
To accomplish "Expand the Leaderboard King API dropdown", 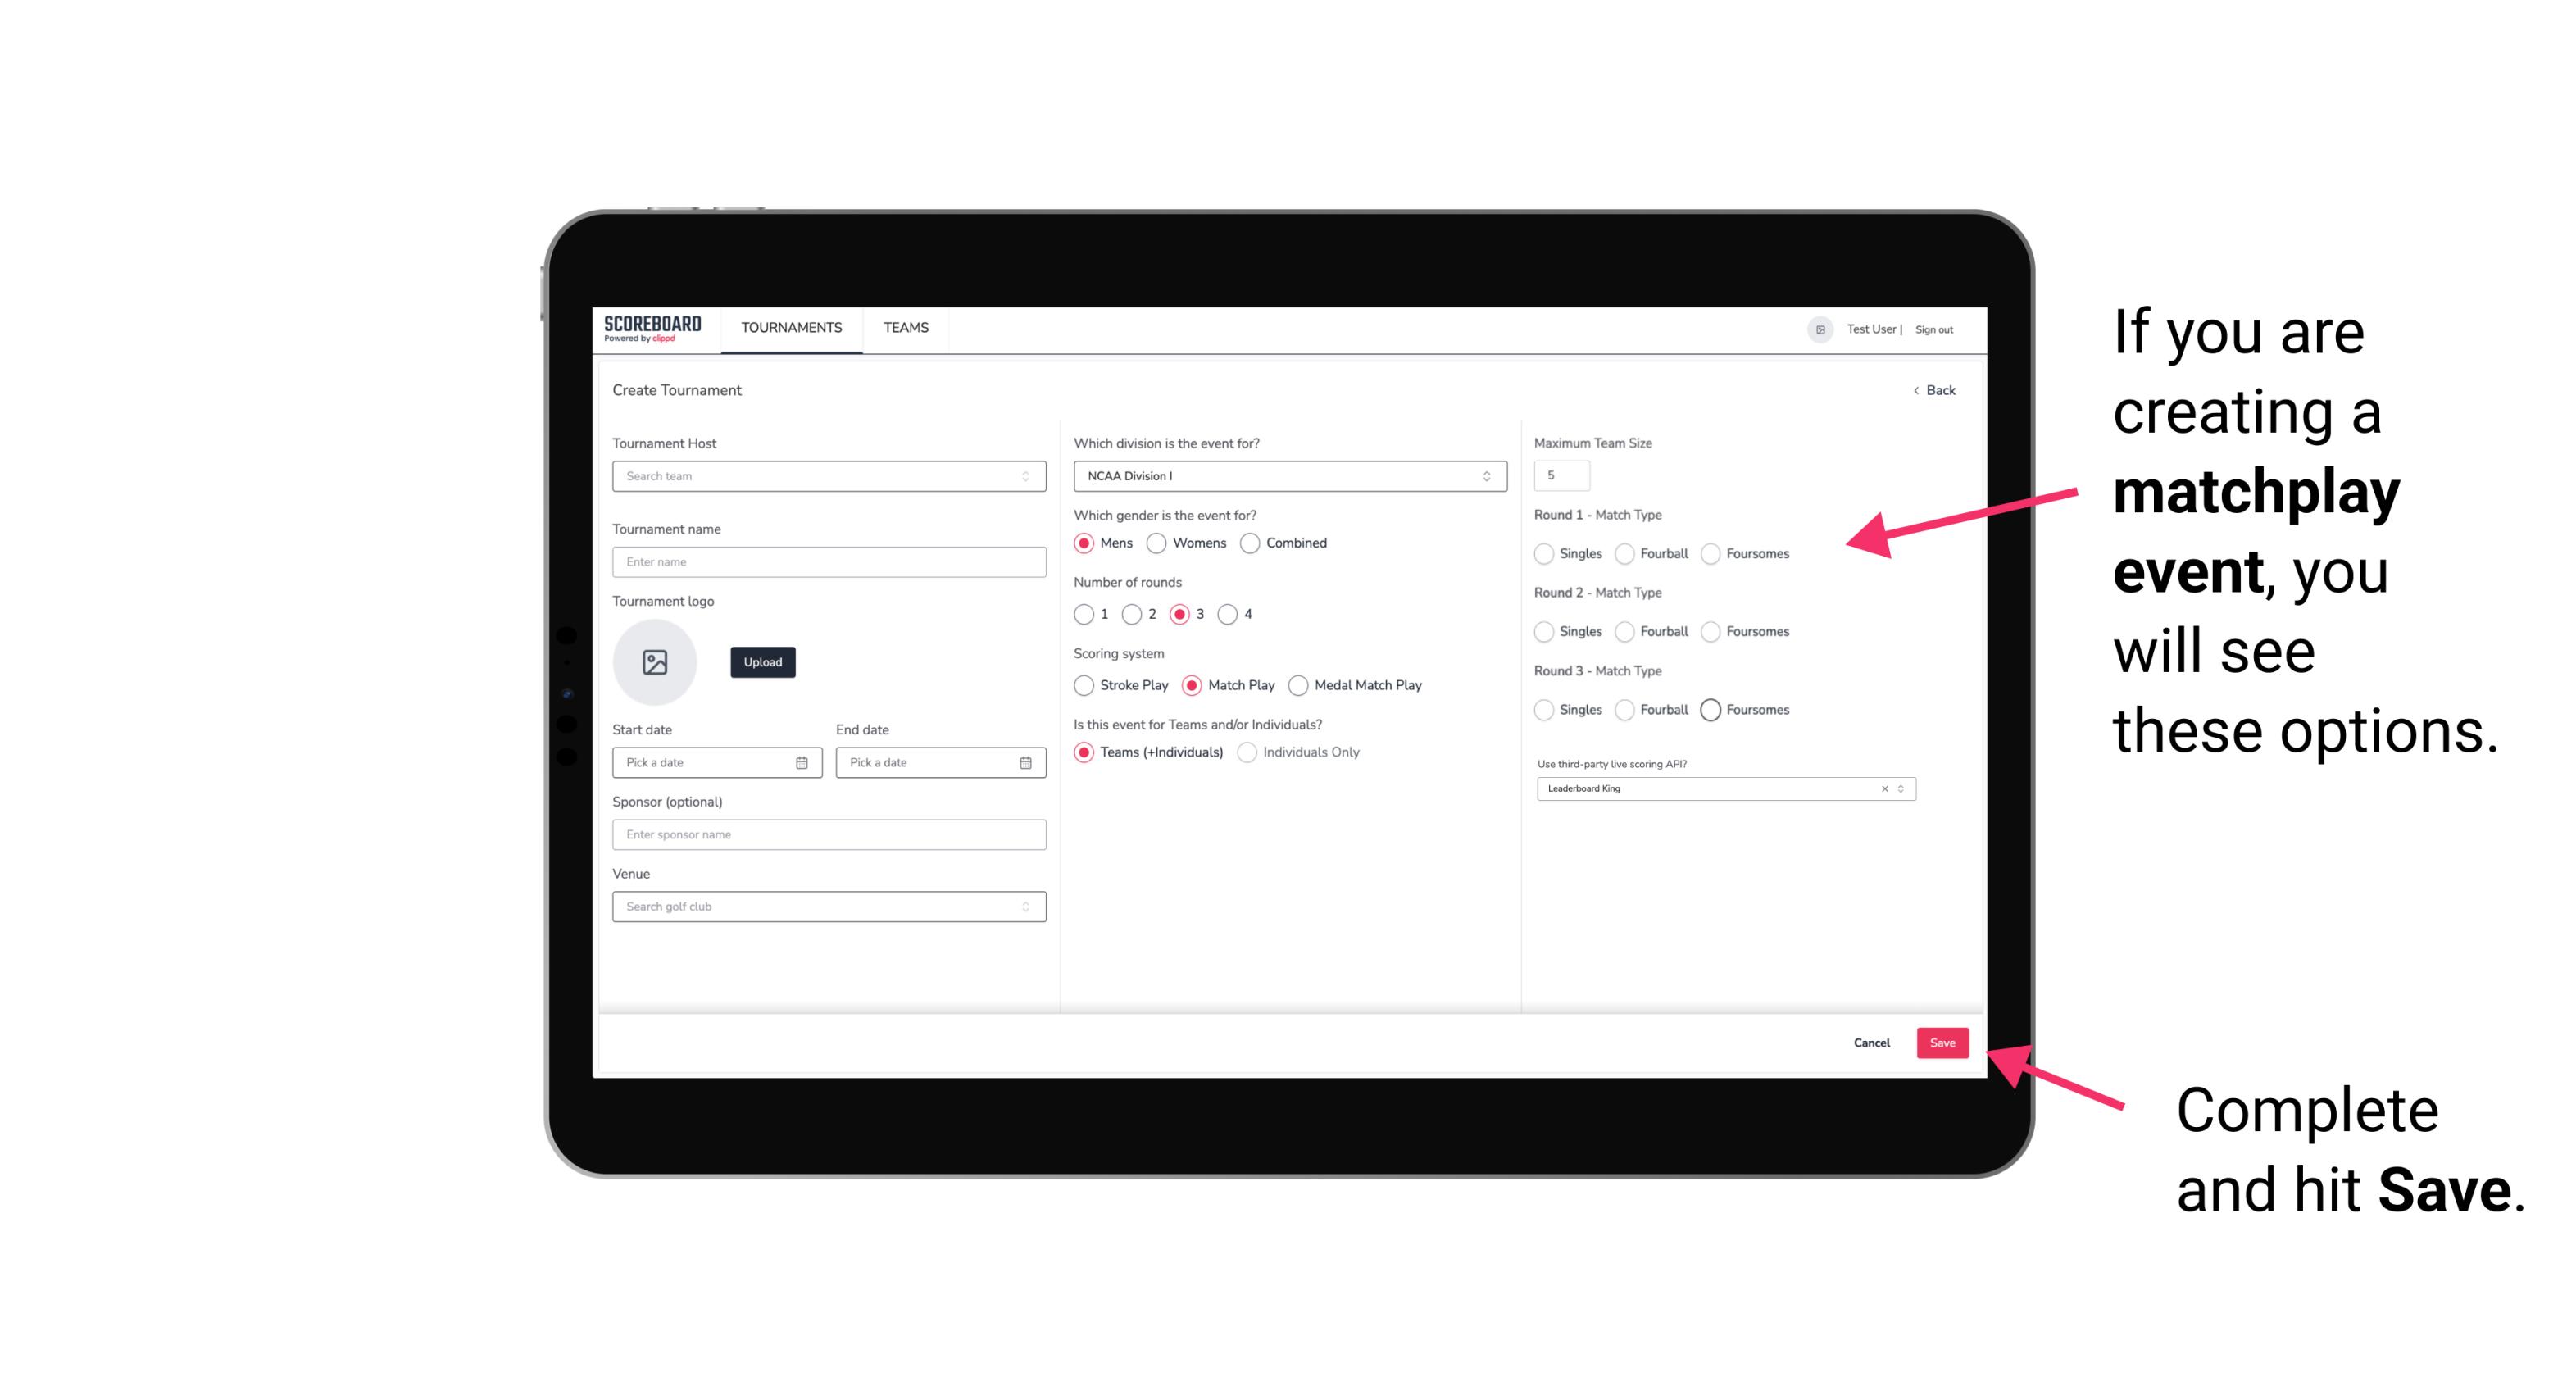I will [x=1901, y=788].
